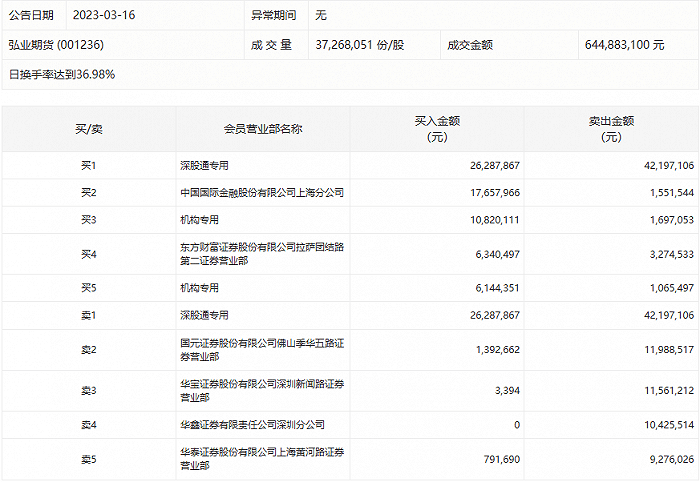The image size is (700, 482).
Task: Select buy amount 10,820,111 in row 买3
Action: pyautogui.click(x=492, y=219)
